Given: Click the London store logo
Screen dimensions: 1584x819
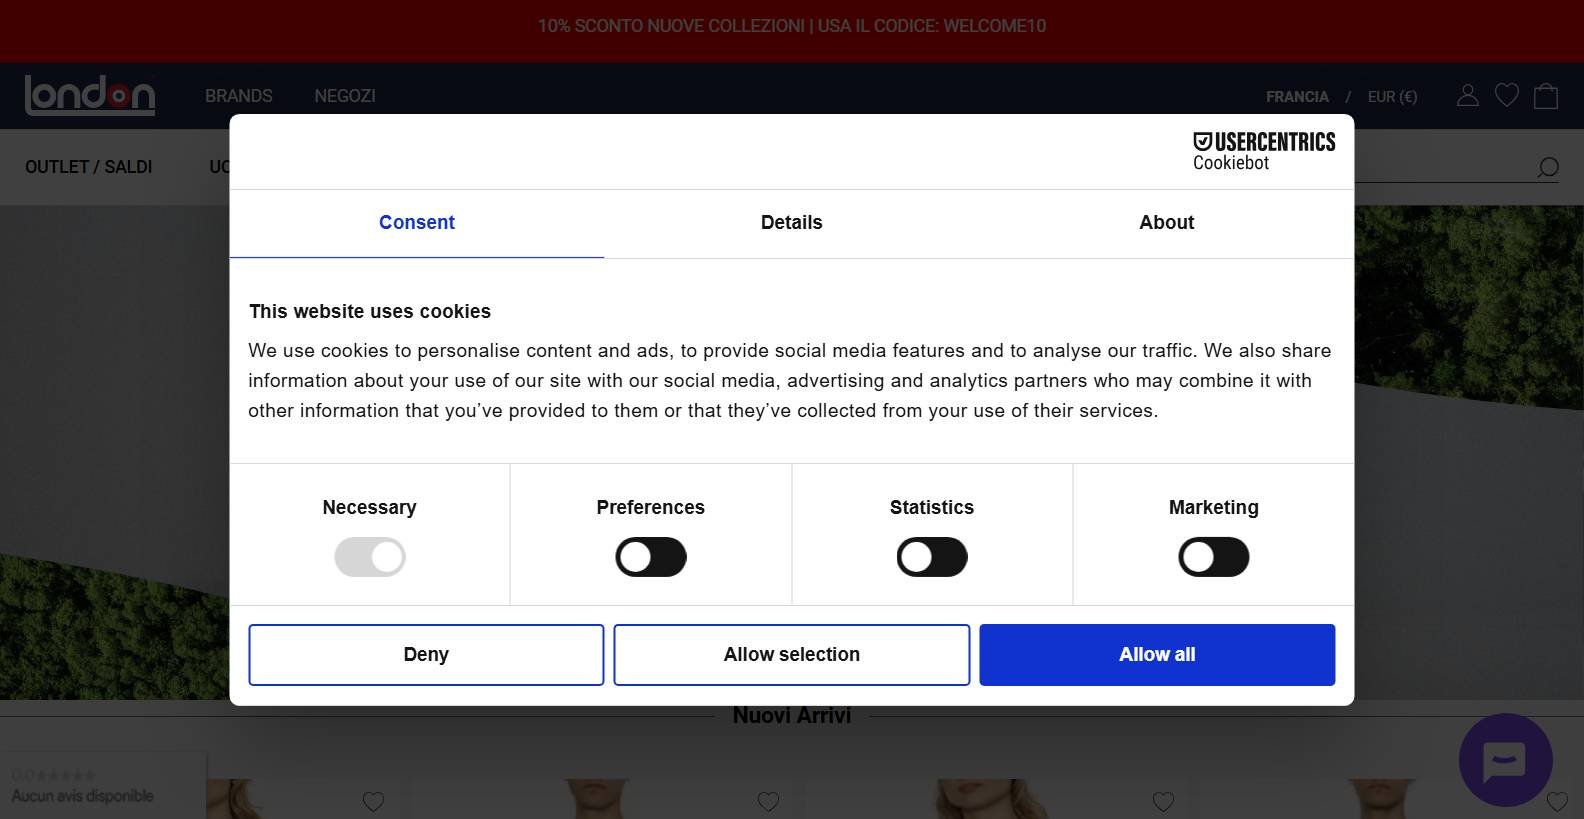Looking at the screenshot, I should click(90, 95).
